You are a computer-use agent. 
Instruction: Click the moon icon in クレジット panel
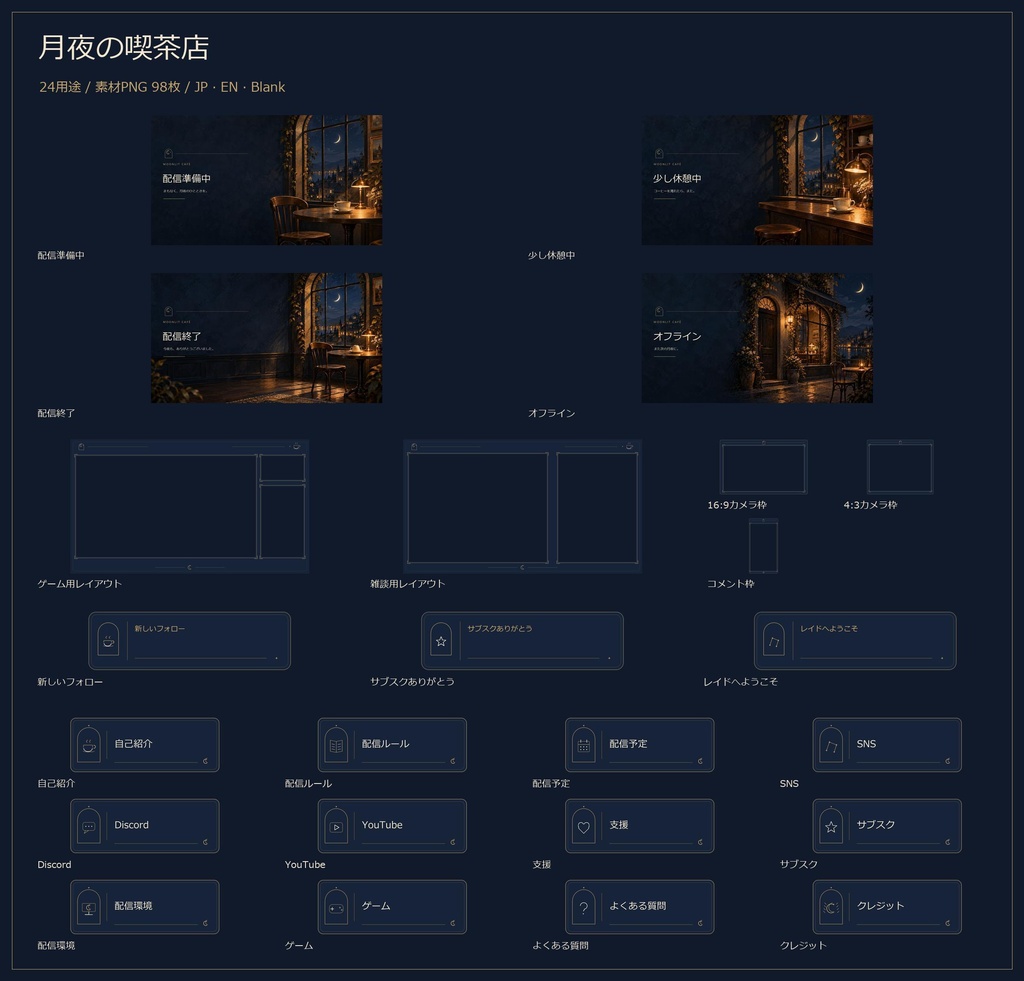(x=831, y=909)
